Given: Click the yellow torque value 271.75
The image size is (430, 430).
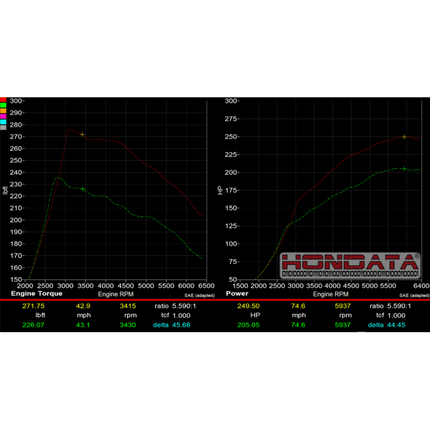Looking at the screenshot, I should [x=33, y=306].
